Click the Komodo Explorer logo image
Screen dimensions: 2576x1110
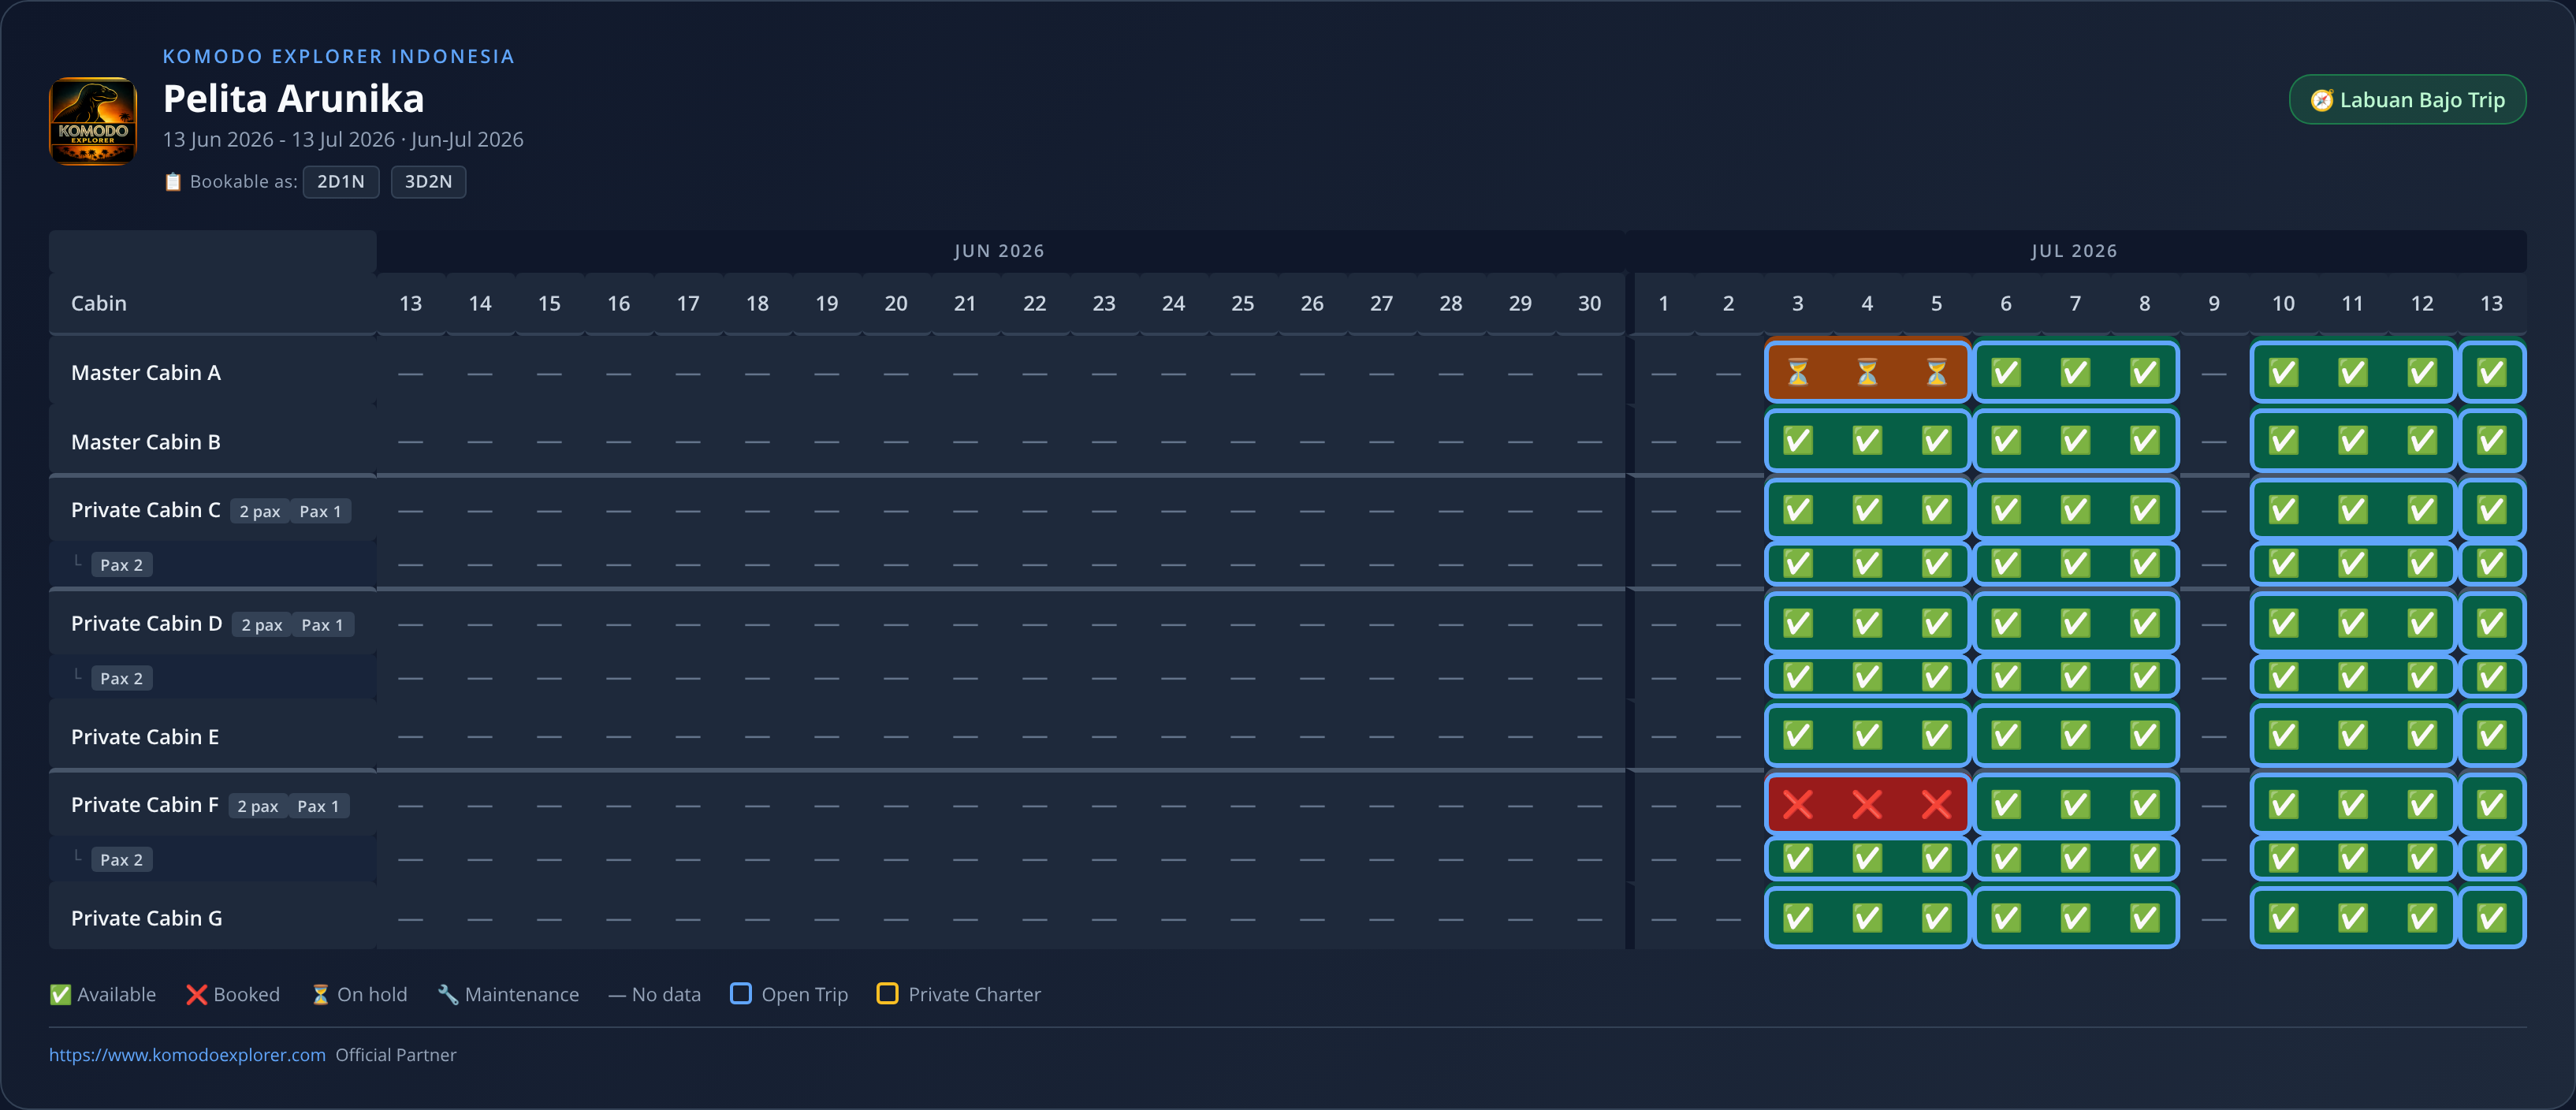93,121
